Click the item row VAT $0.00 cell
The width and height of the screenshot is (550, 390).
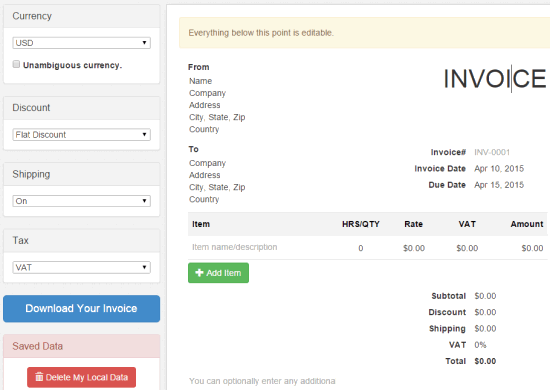pos(467,248)
